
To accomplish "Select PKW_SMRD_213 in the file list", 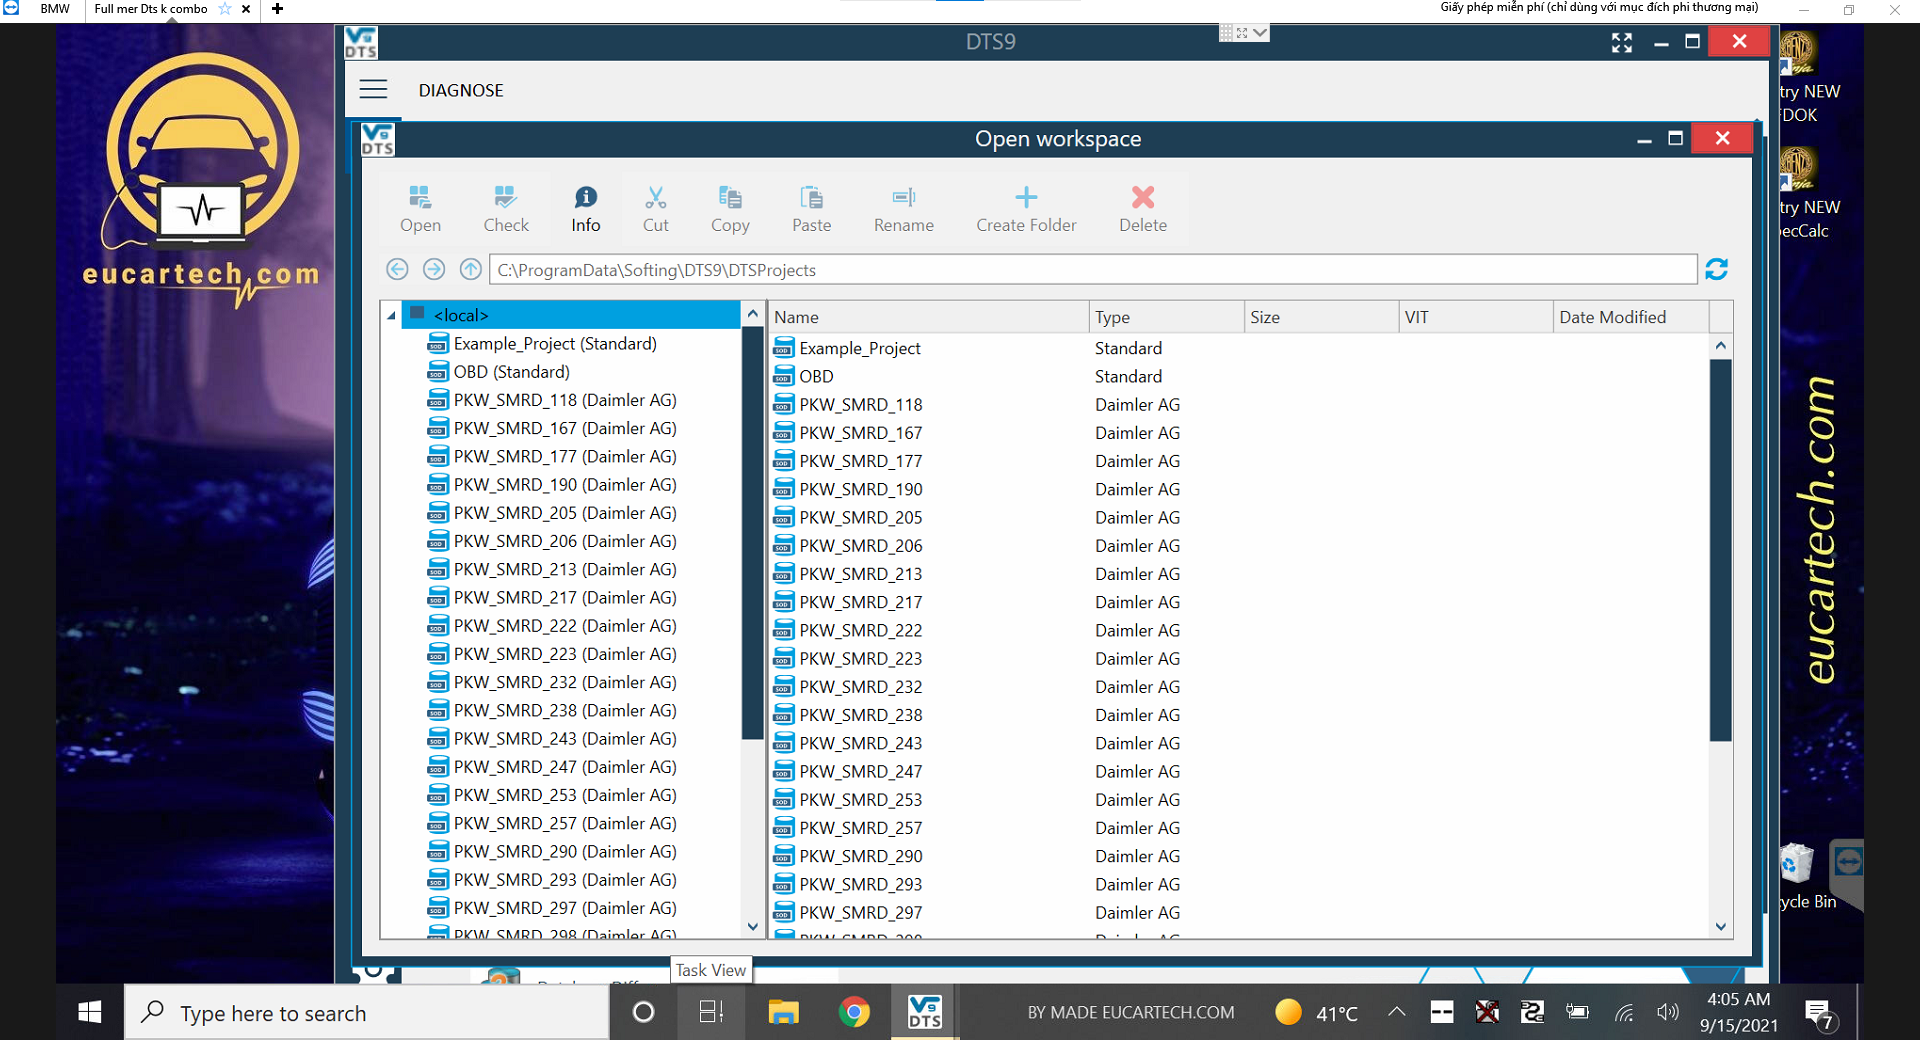I will click(x=861, y=573).
